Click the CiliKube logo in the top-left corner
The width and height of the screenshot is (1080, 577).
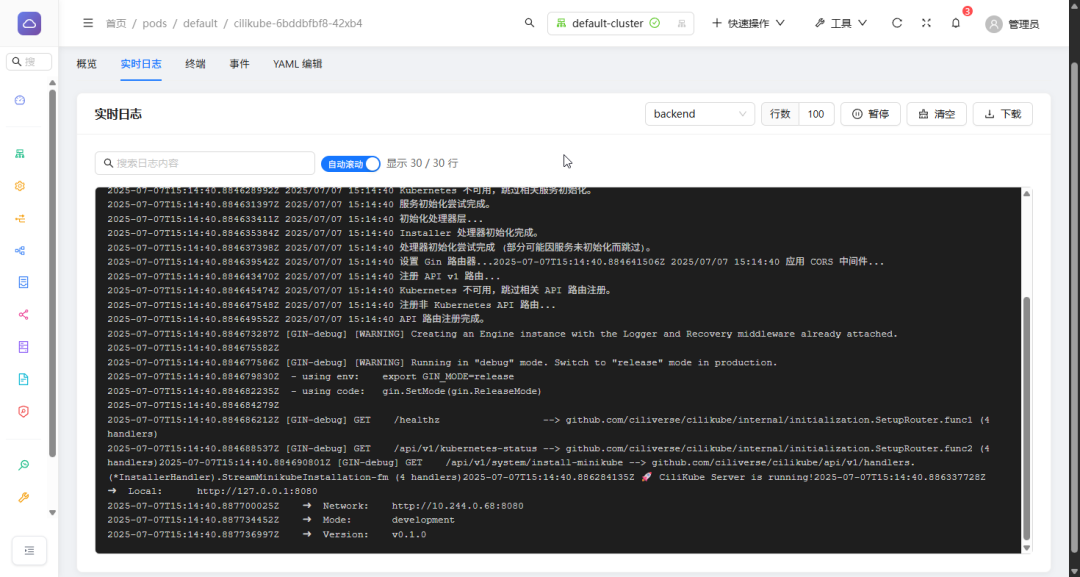28,22
